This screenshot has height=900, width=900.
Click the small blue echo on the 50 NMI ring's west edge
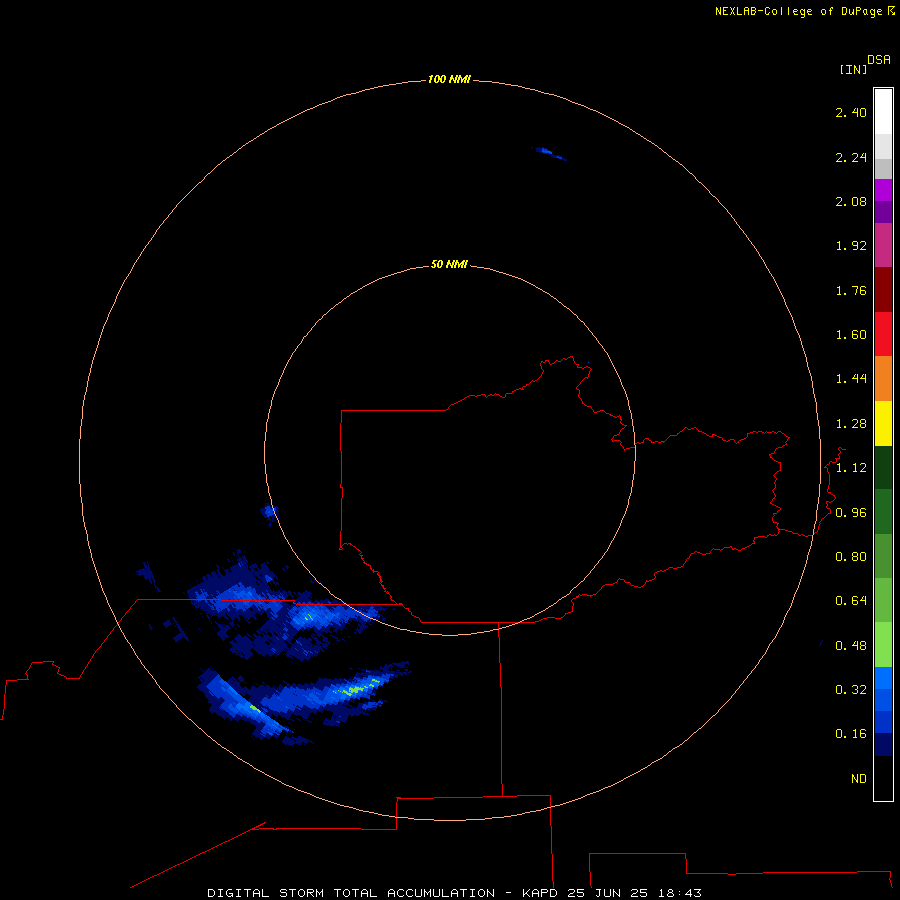click(x=270, y=513)
